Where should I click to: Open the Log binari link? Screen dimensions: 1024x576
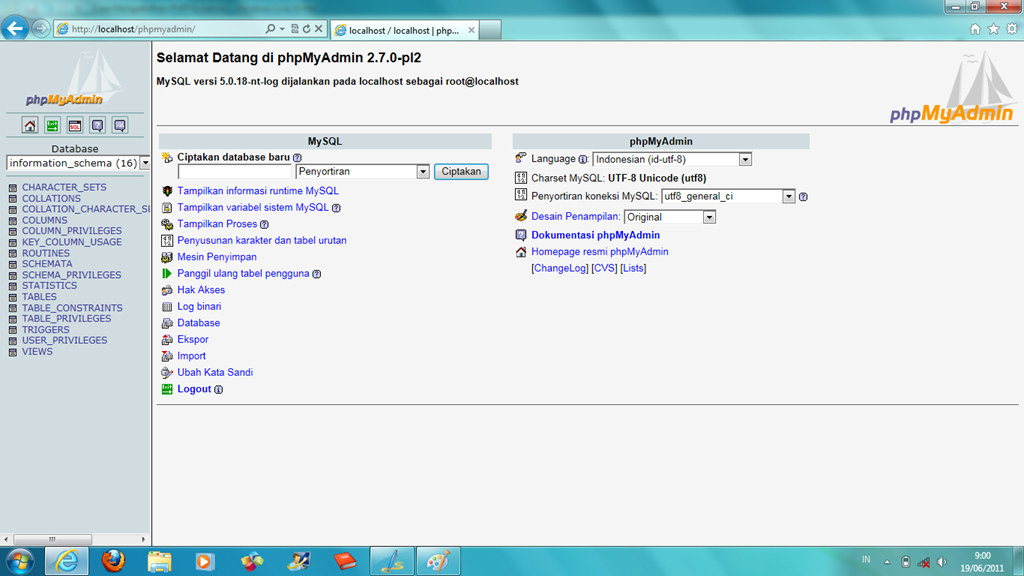pos(199,306)
